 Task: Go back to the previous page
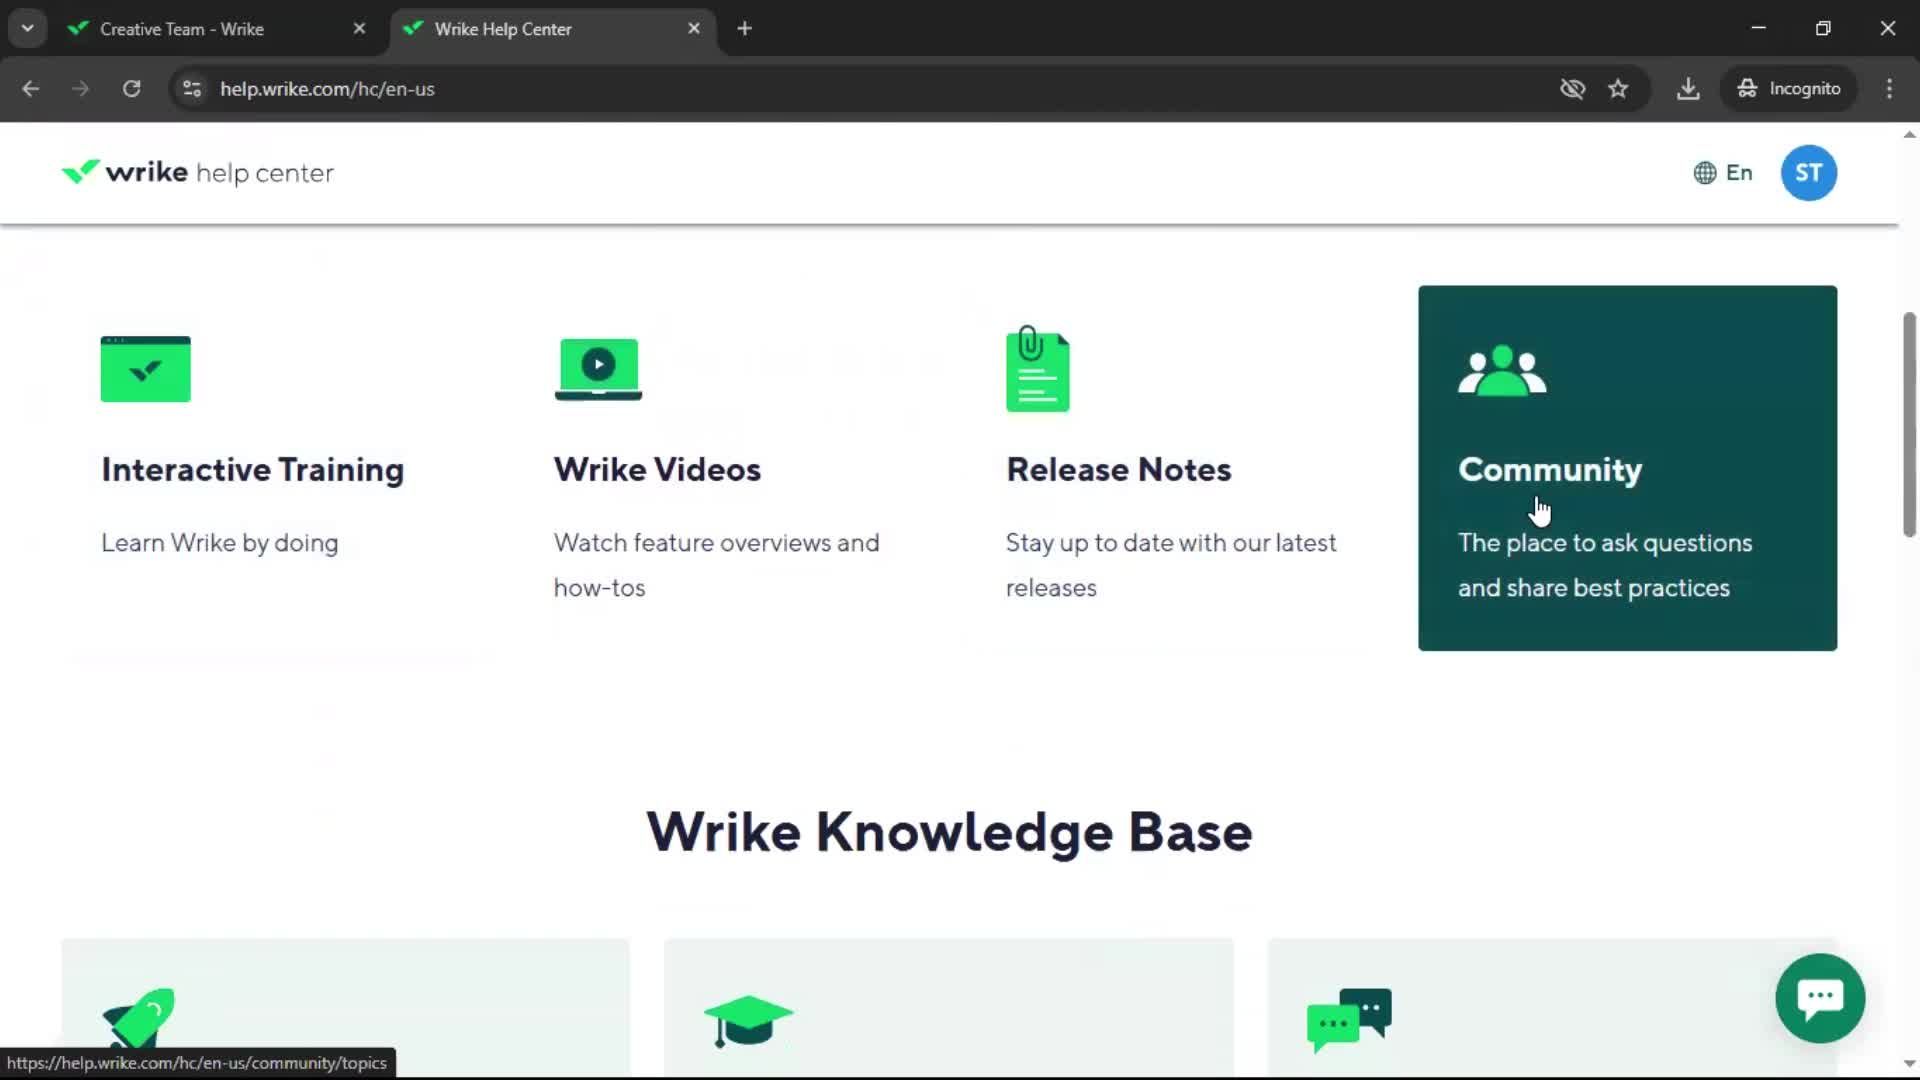[31, 89]
